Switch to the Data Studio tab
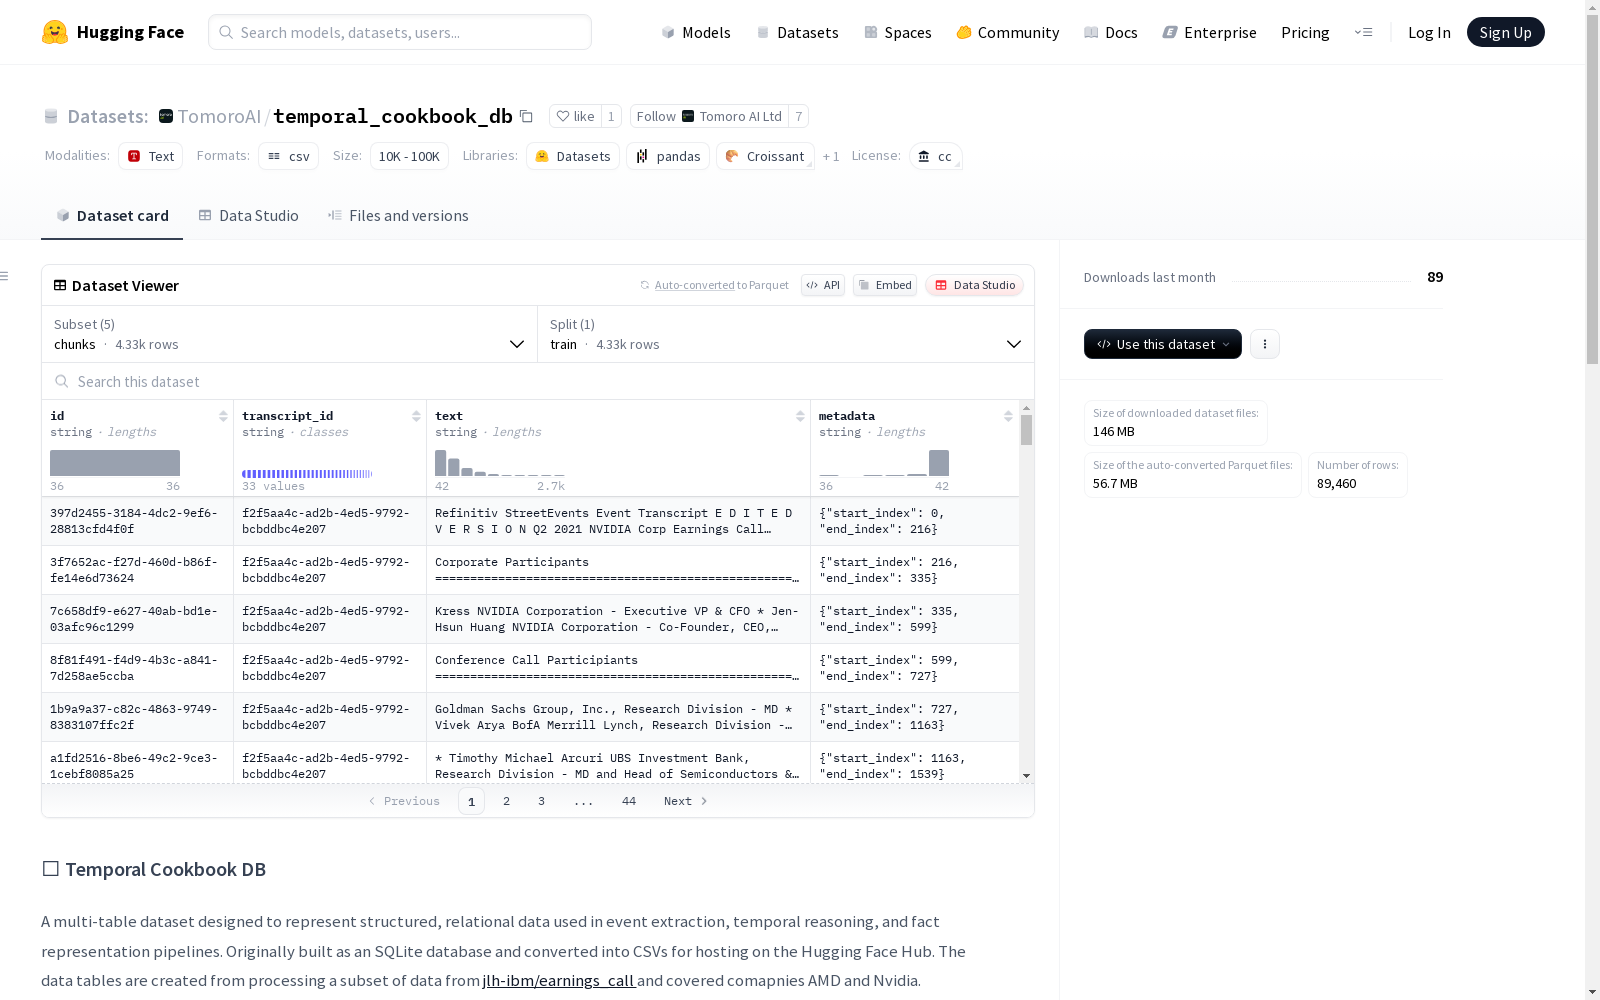 [x=249, y=216]
